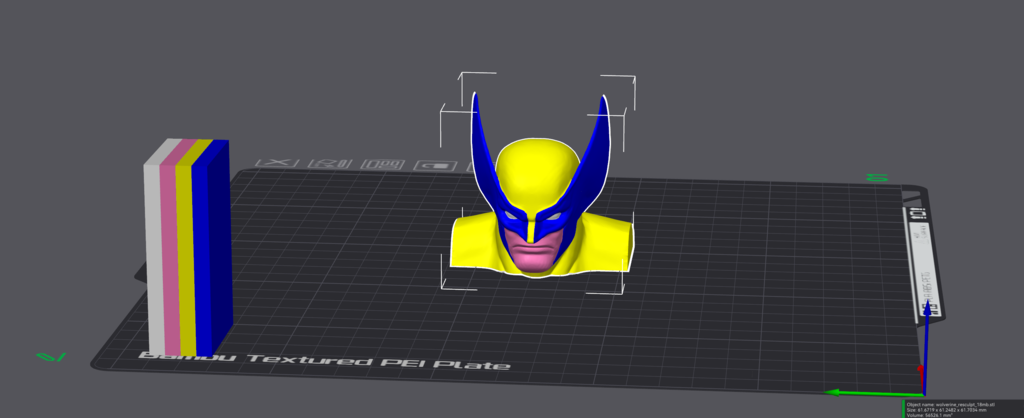Image resolution: width=1024 pixels, height=418 pixels.
Task: Toggle the plate's lock icon
Action: [x=436, y=165]
